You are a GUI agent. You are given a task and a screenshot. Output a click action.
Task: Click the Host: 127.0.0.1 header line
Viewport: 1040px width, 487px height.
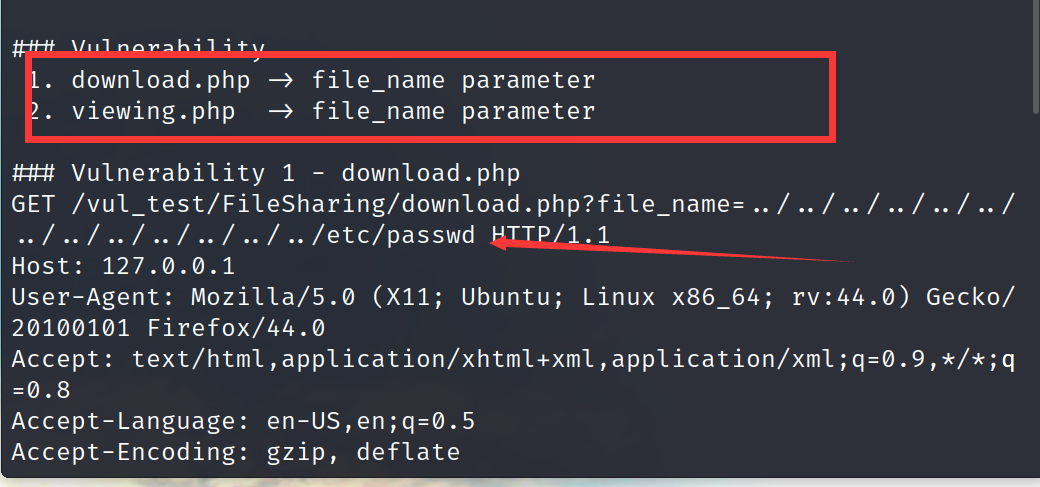point(123,267)
